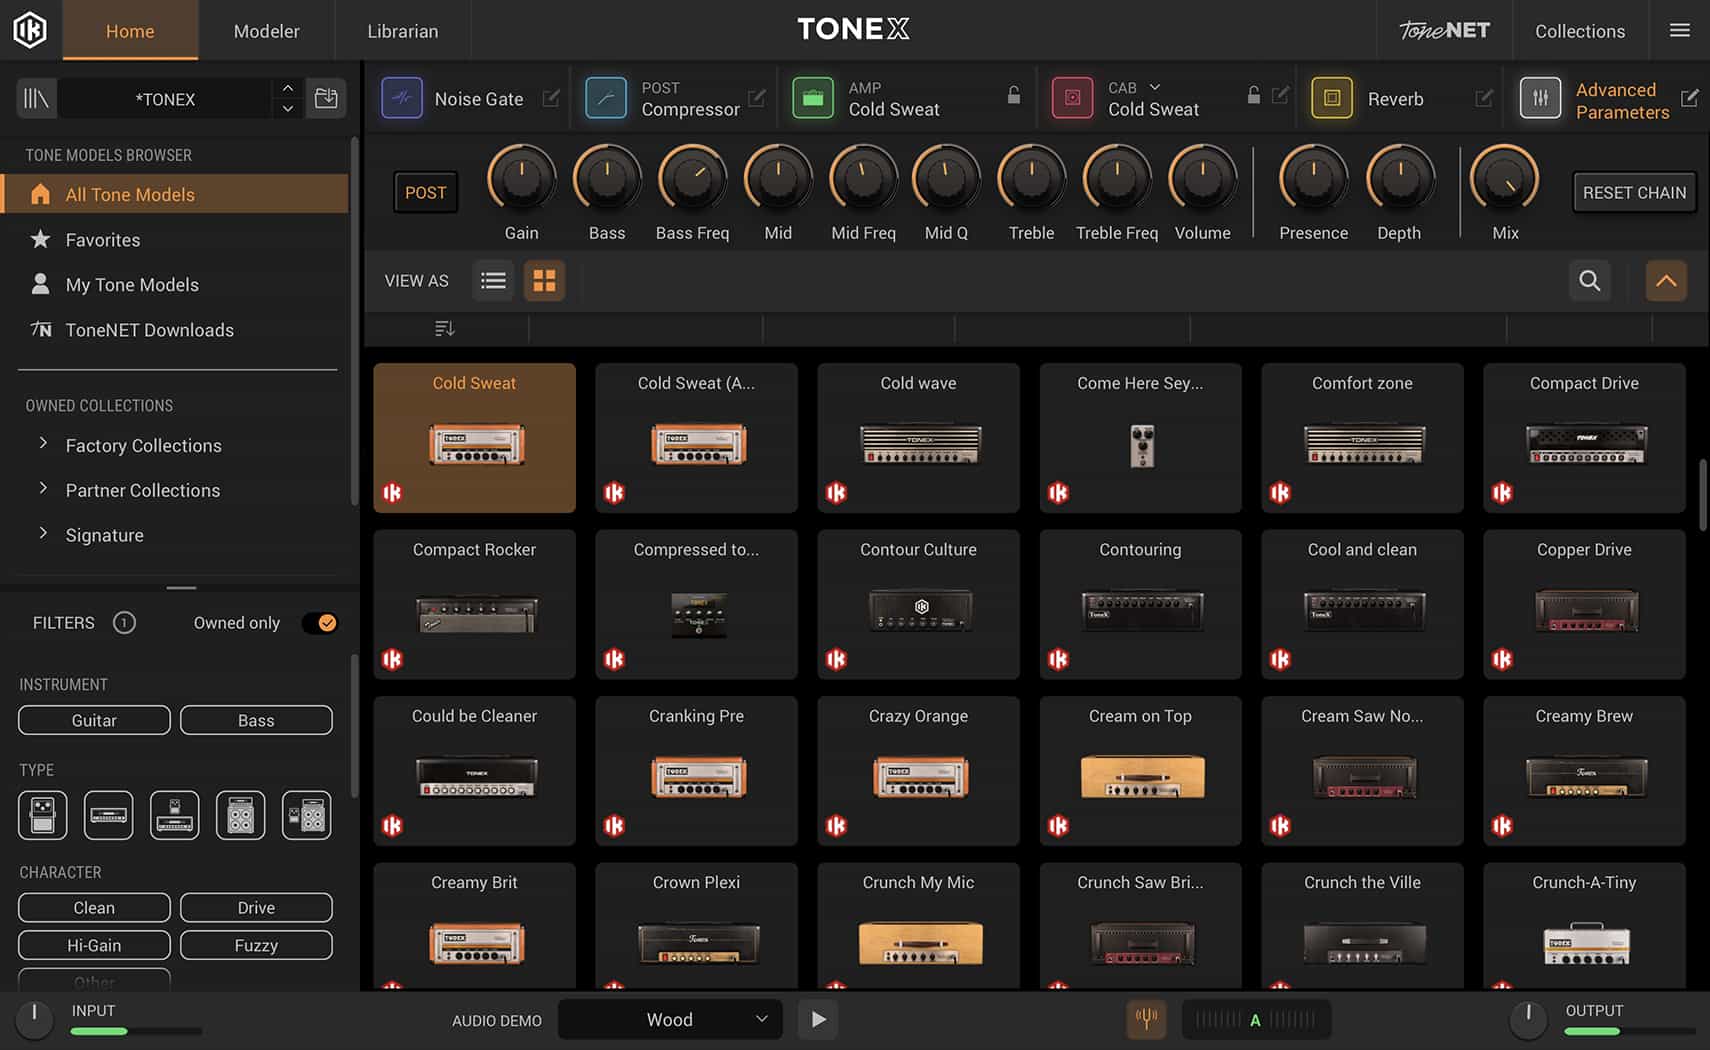Click the save preset icon beside *TONEX

[x=326, y=98]
